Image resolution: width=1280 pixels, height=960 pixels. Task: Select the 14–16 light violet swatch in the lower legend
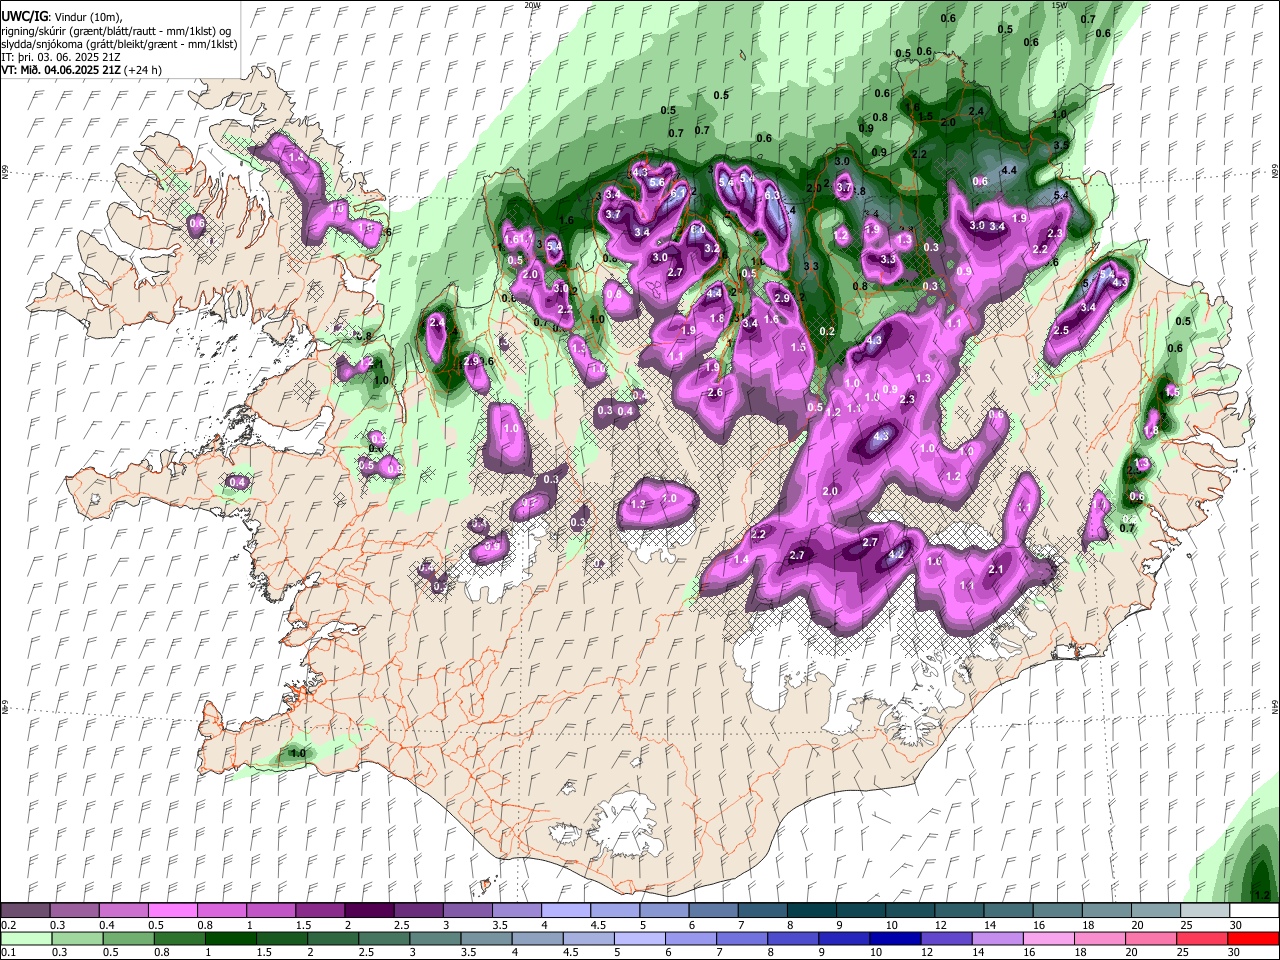pyautogui.click(x=998, y=939)
